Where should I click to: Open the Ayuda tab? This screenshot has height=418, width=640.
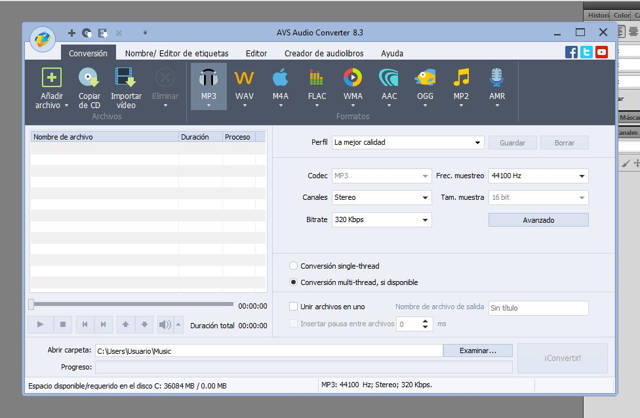pos(392,53)
